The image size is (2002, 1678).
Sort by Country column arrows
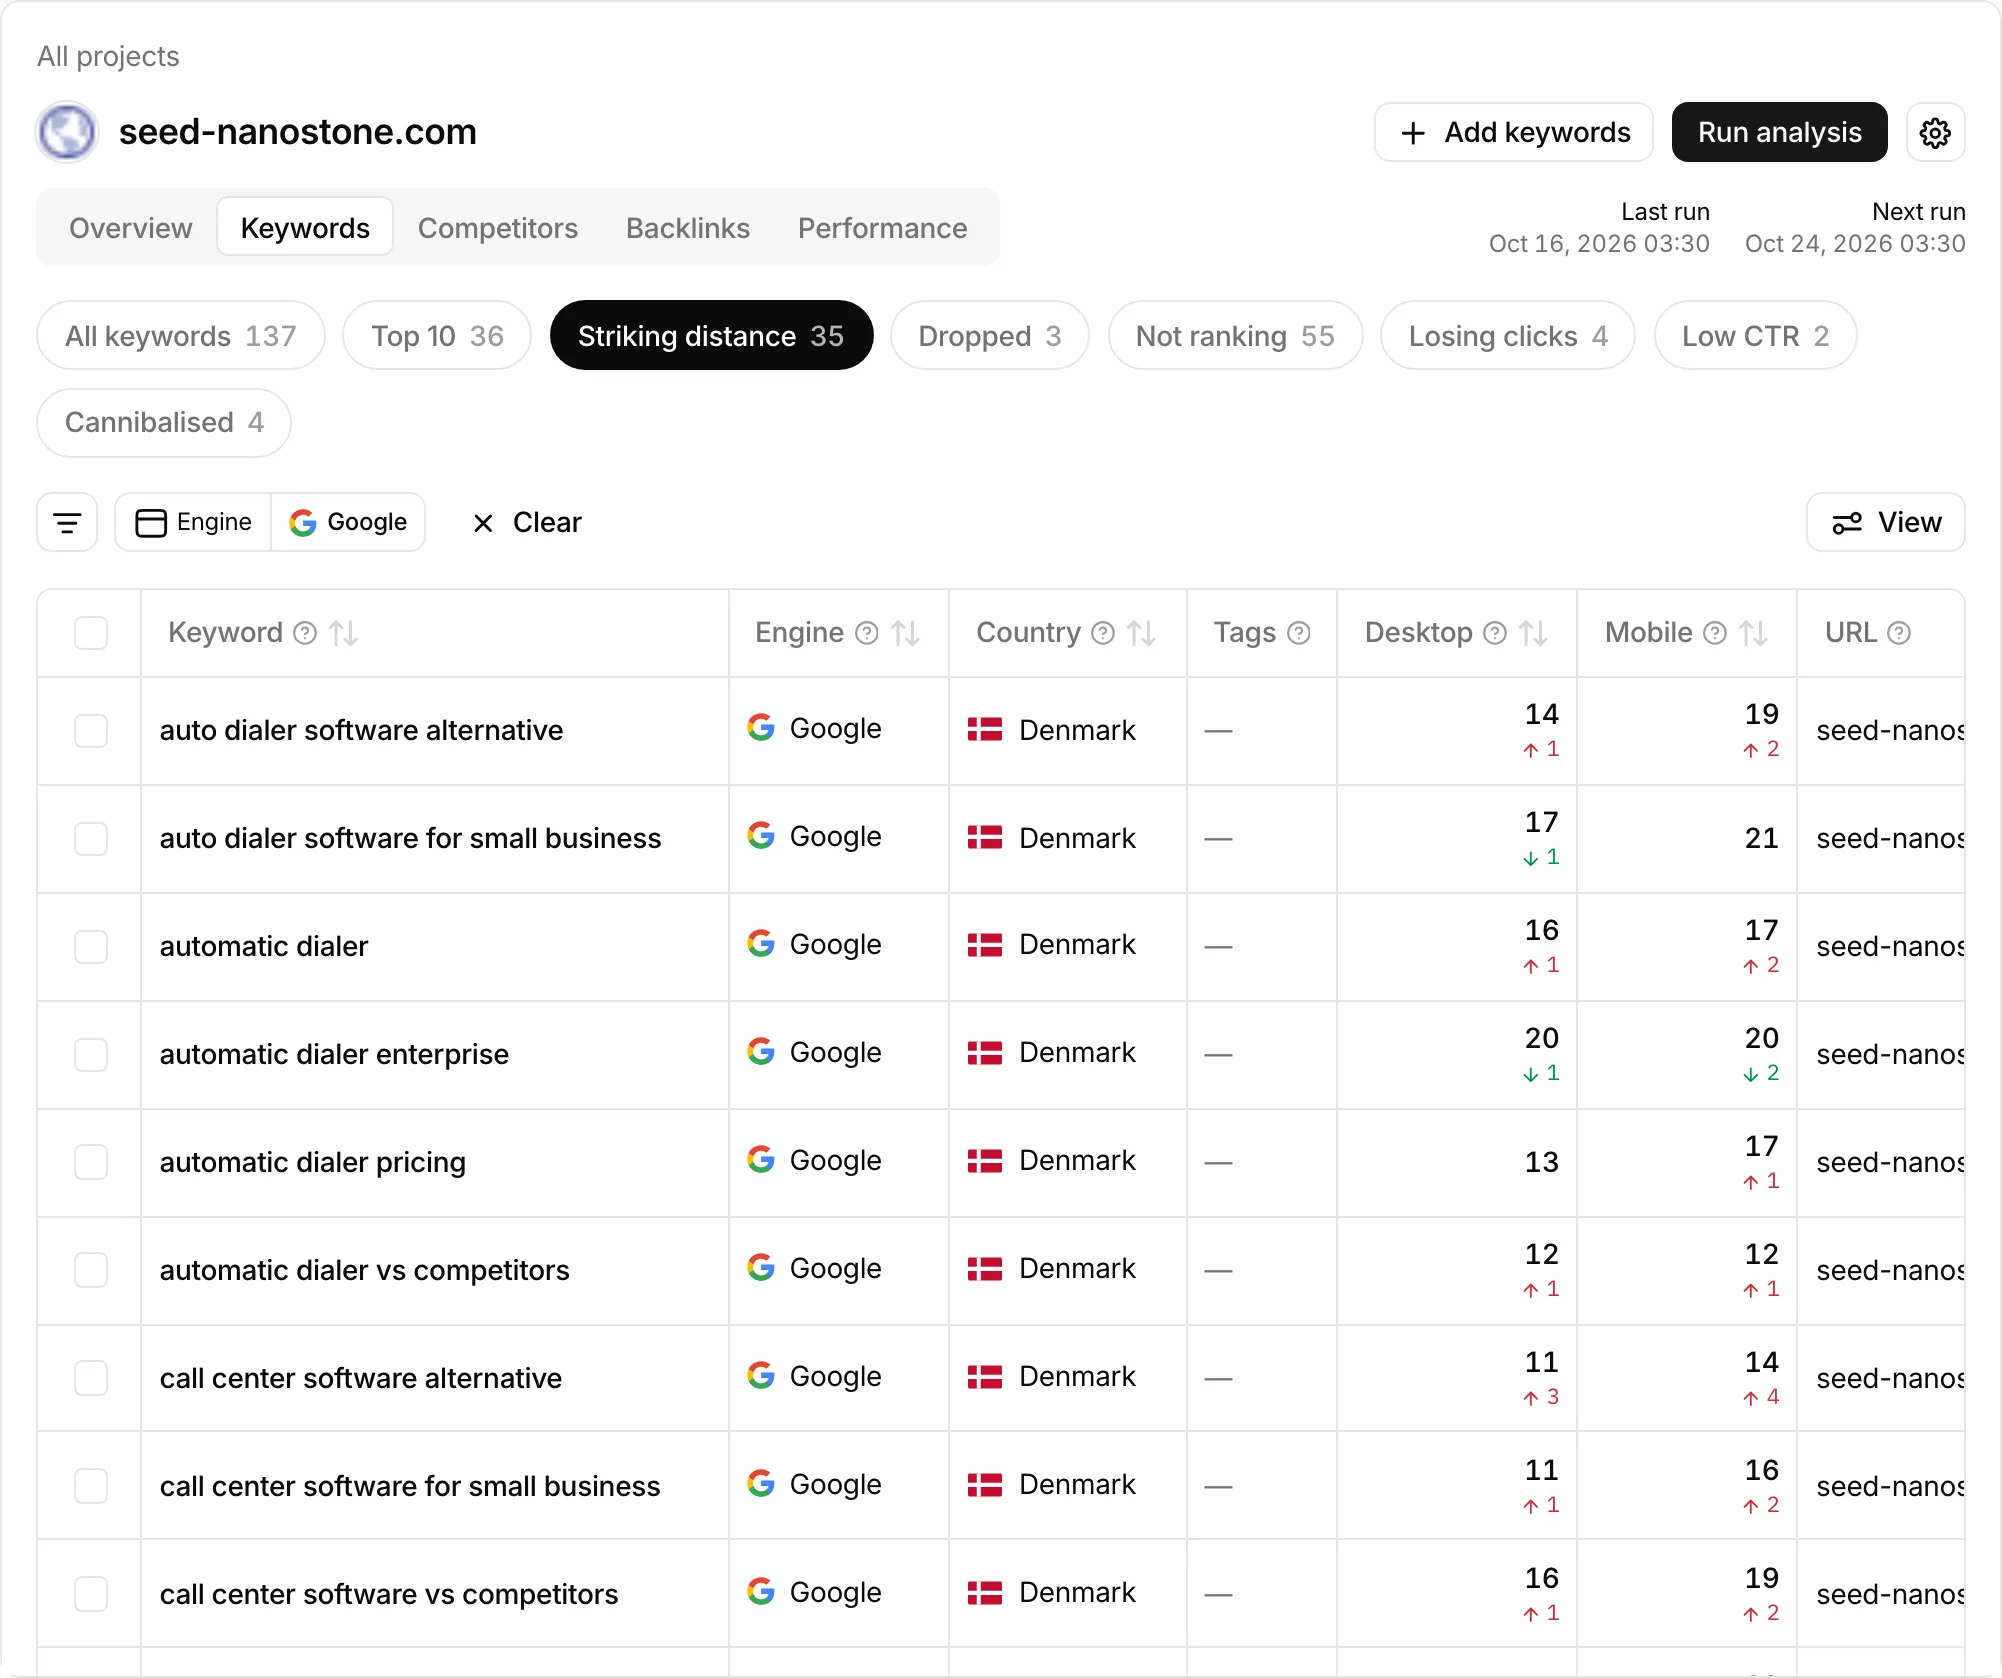tap(1142, 633)
